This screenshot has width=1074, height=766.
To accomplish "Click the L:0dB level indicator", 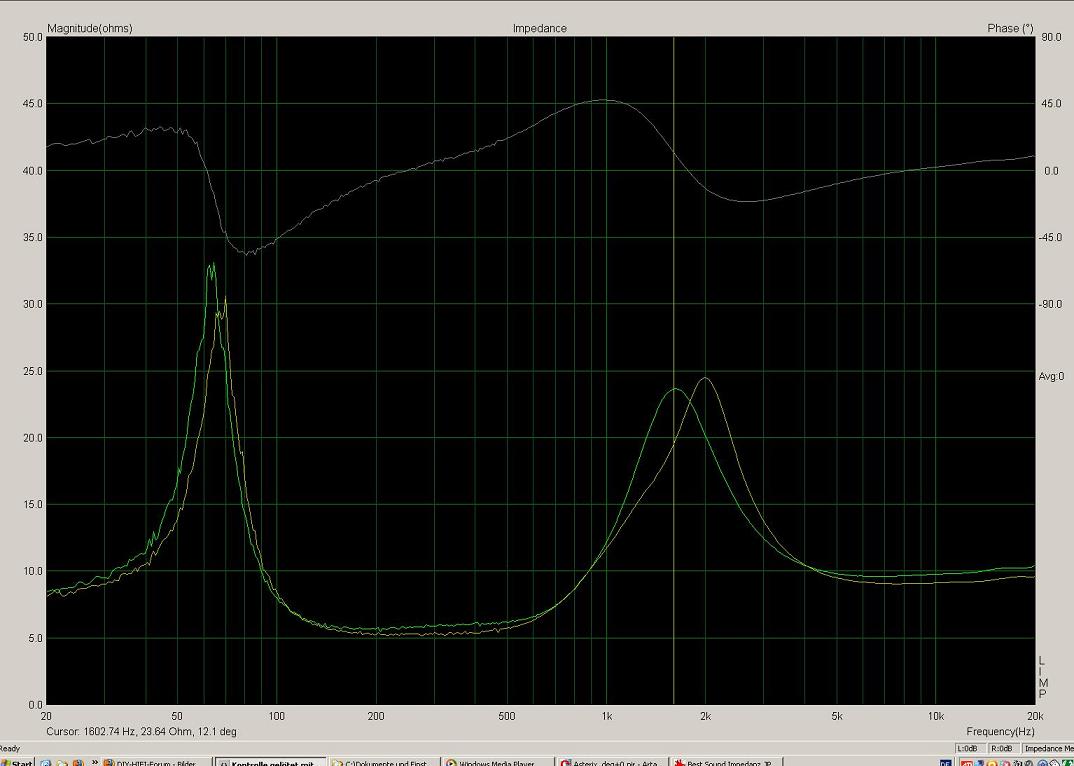I will click(x=968, y=748).
